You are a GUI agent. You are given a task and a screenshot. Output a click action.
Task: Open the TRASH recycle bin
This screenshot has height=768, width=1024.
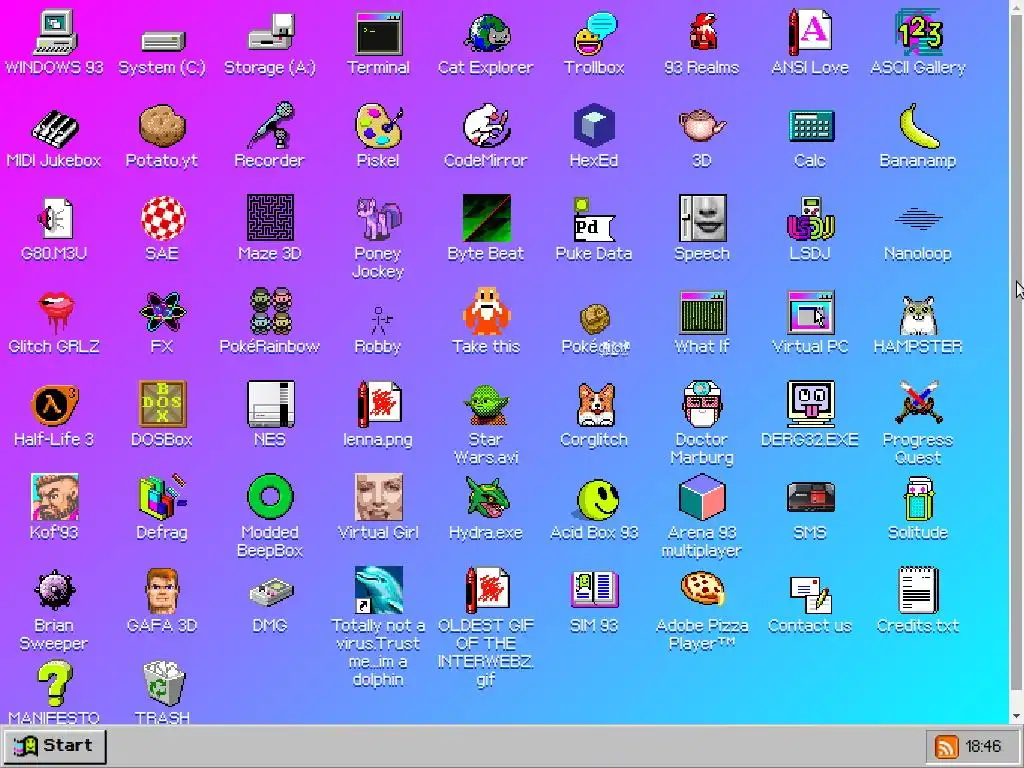coord(163,683)
